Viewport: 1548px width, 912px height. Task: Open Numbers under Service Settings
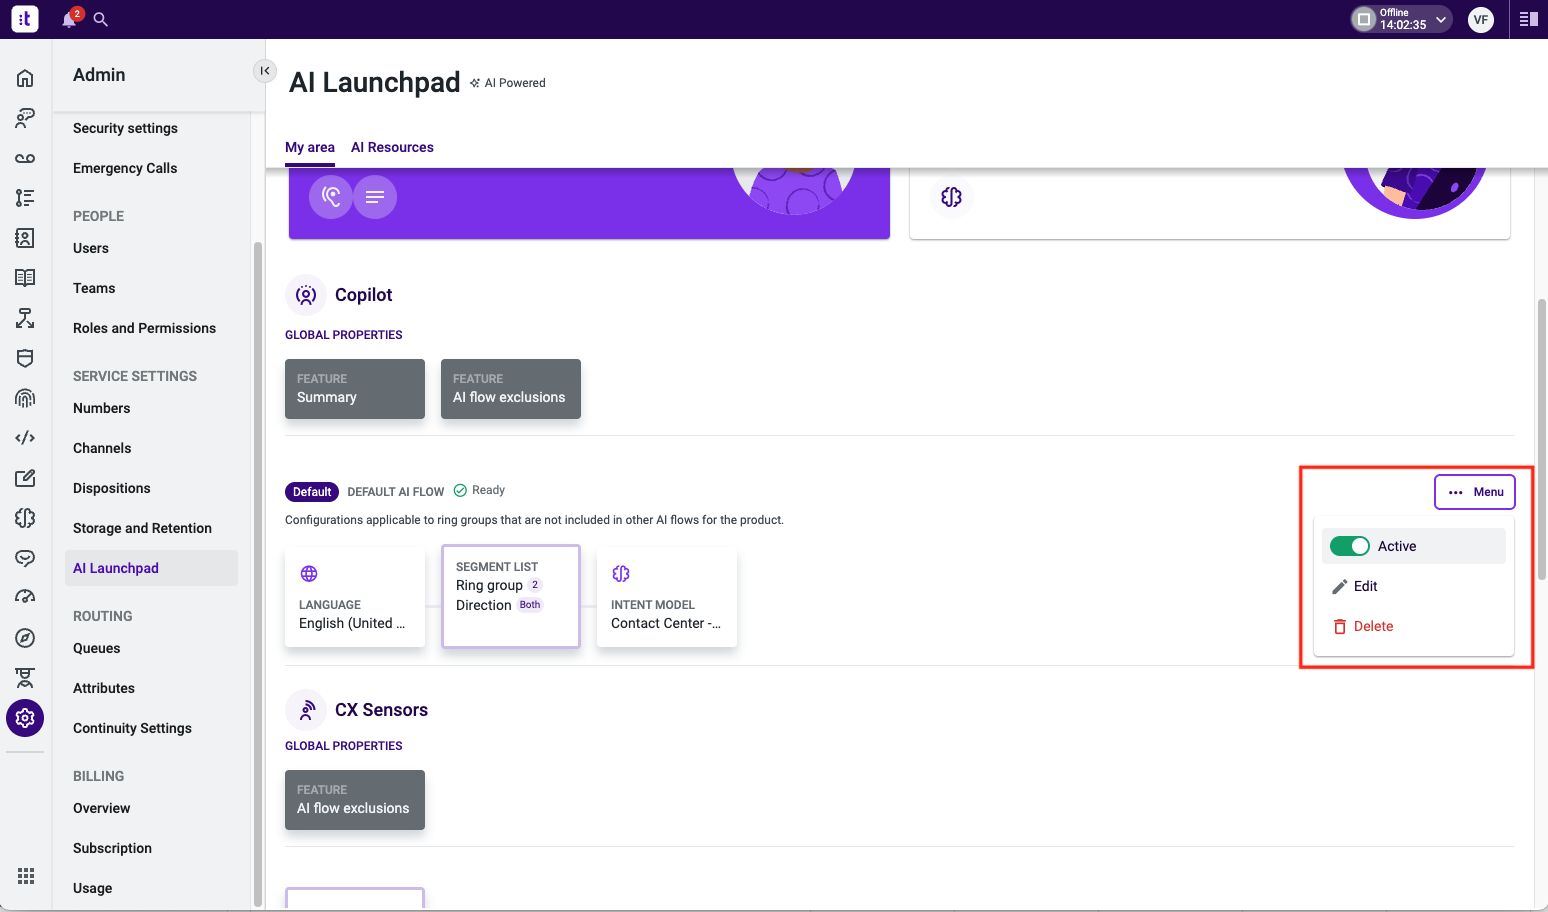(x=101, y=408)
